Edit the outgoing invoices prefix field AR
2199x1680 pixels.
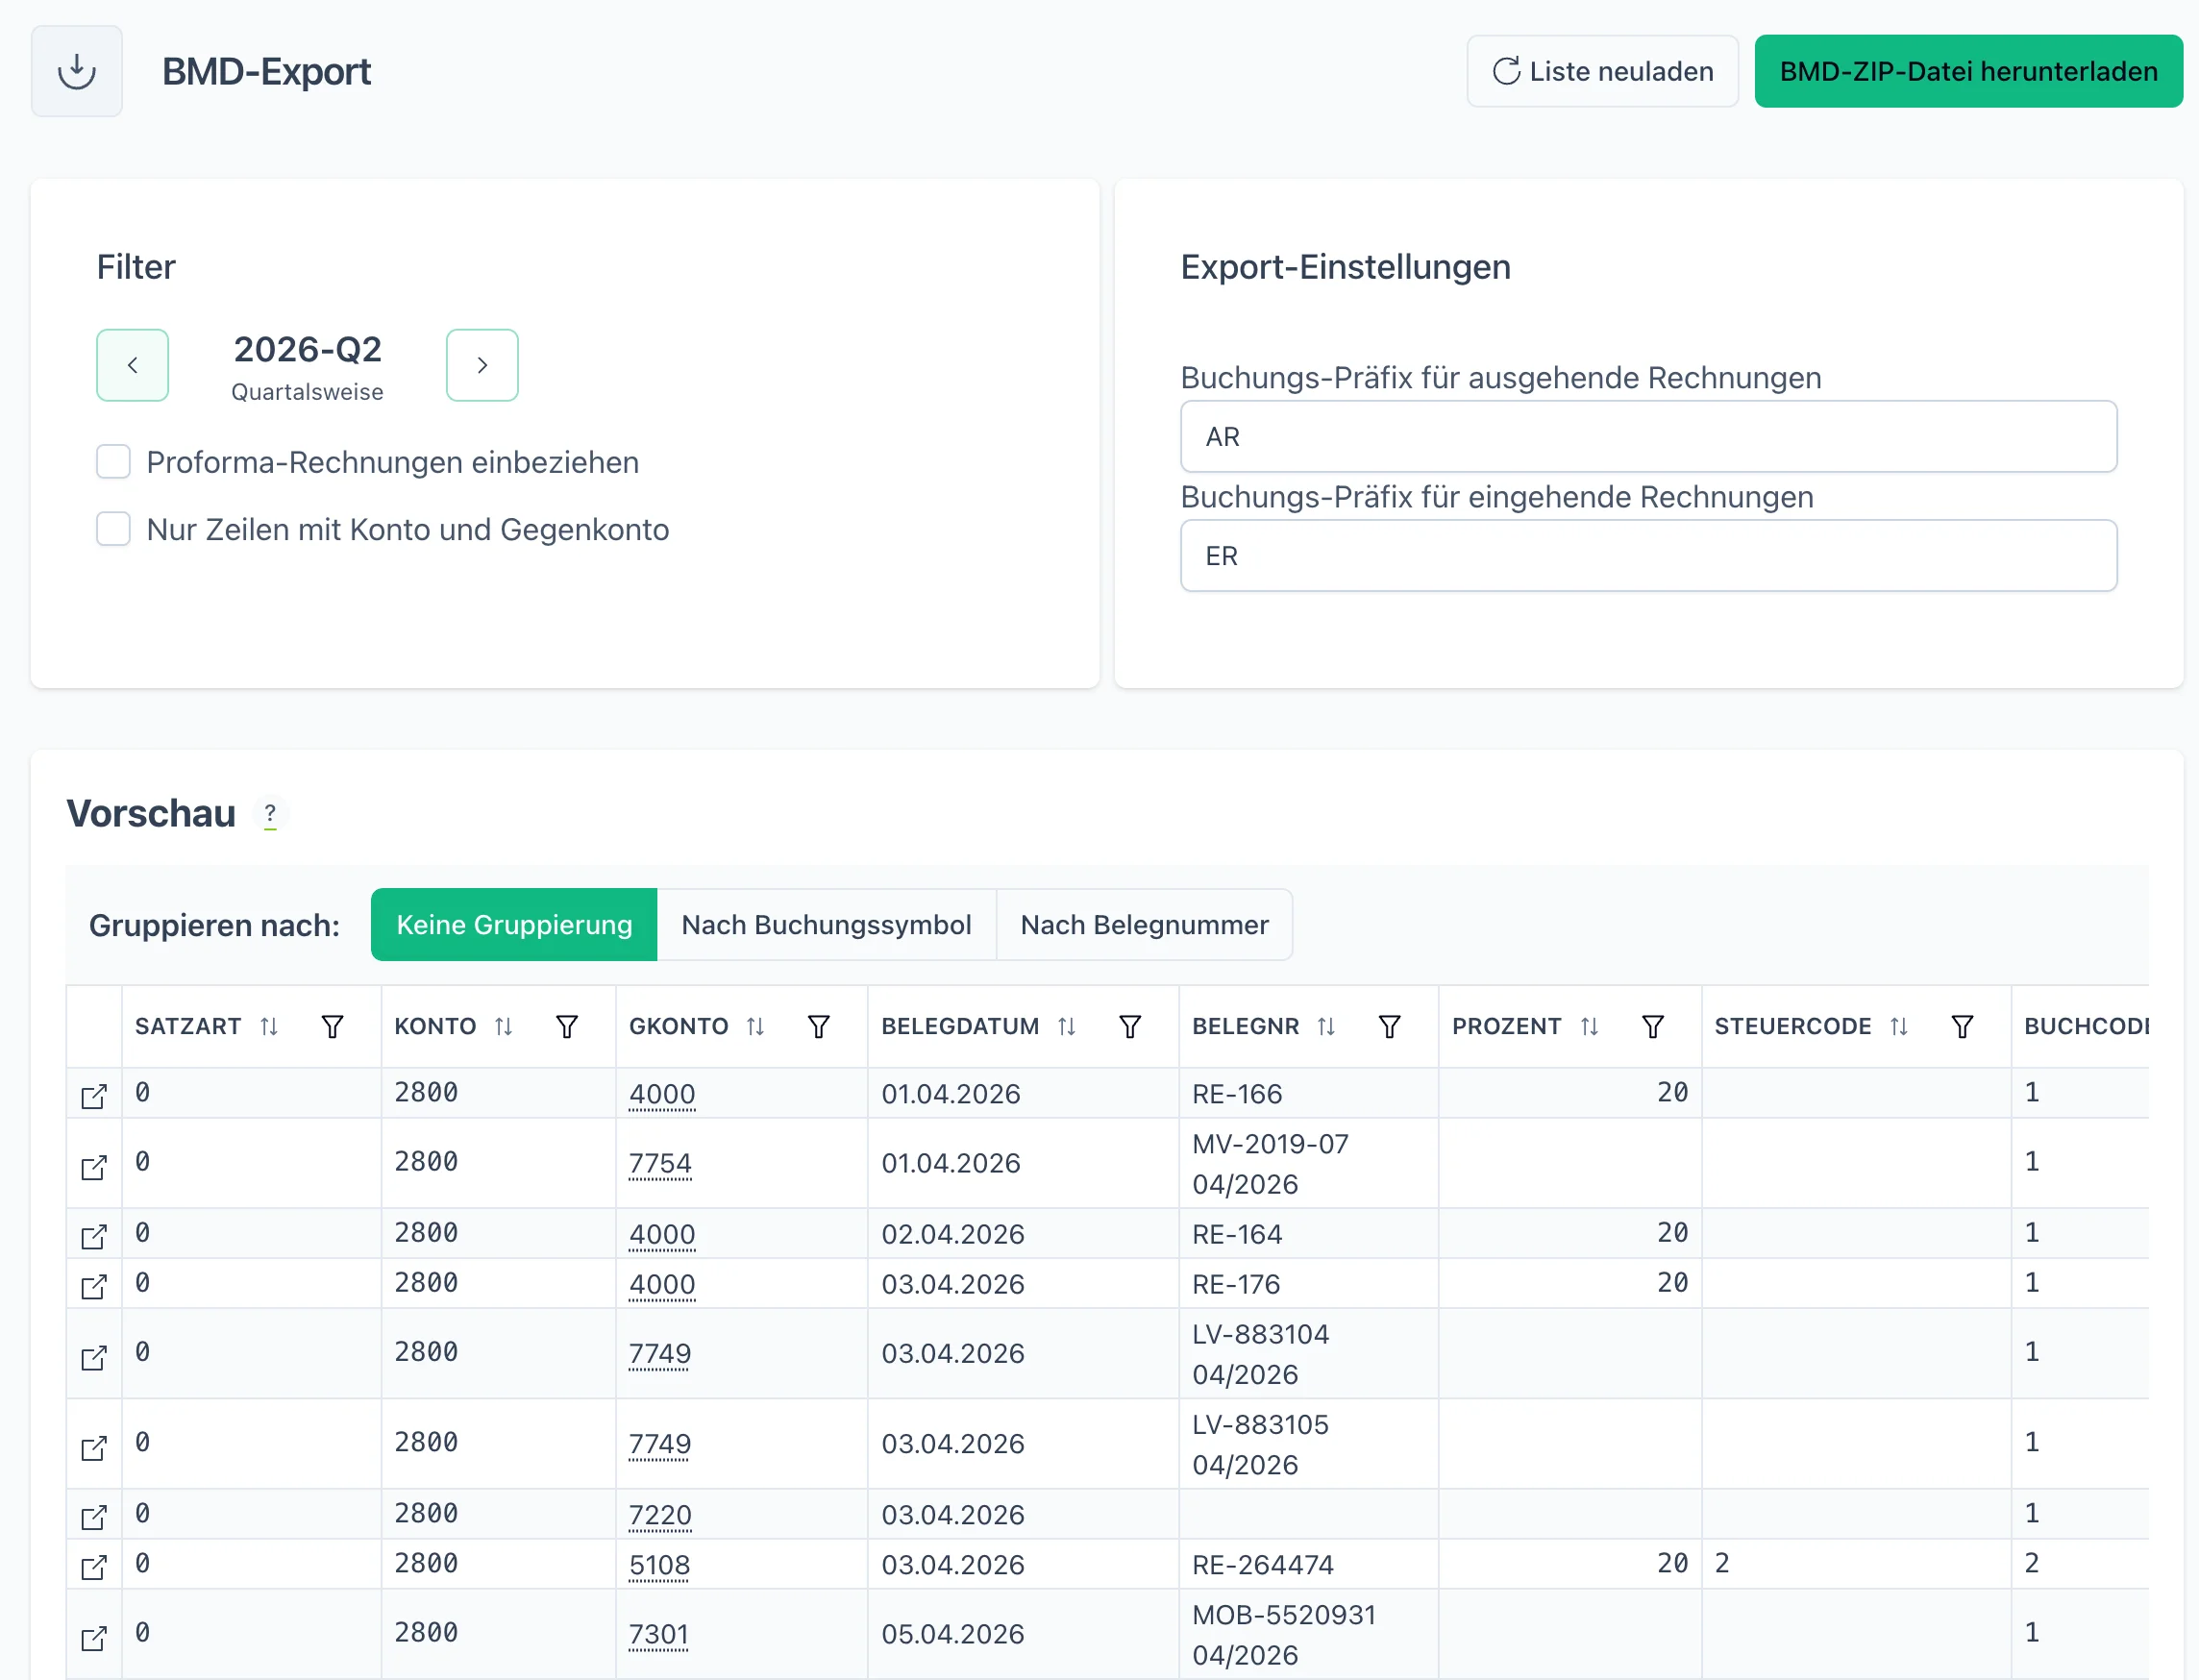1648,436
